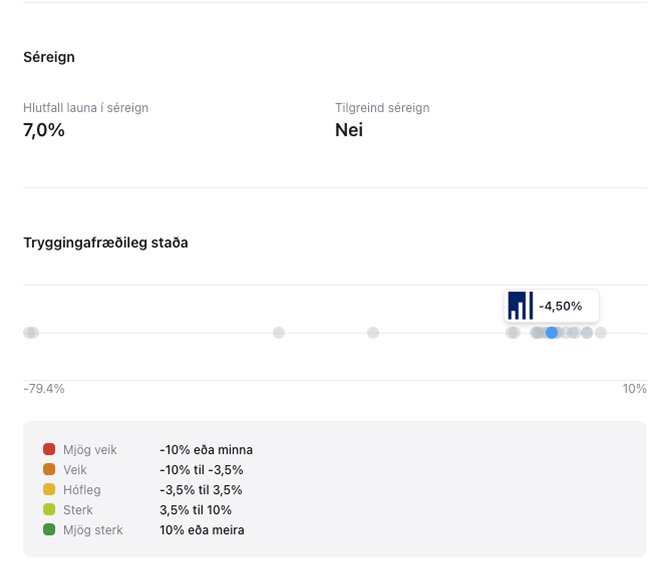
Task: Click the 7,0% séreign percentage value
Action: tap(44, 130)
